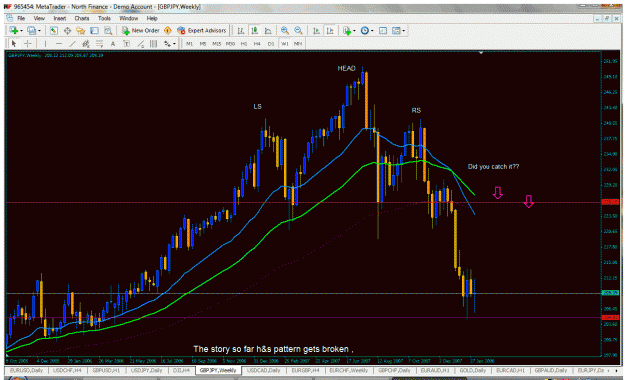
Task: Select the HEAD text label on chart
Action: 346,69
